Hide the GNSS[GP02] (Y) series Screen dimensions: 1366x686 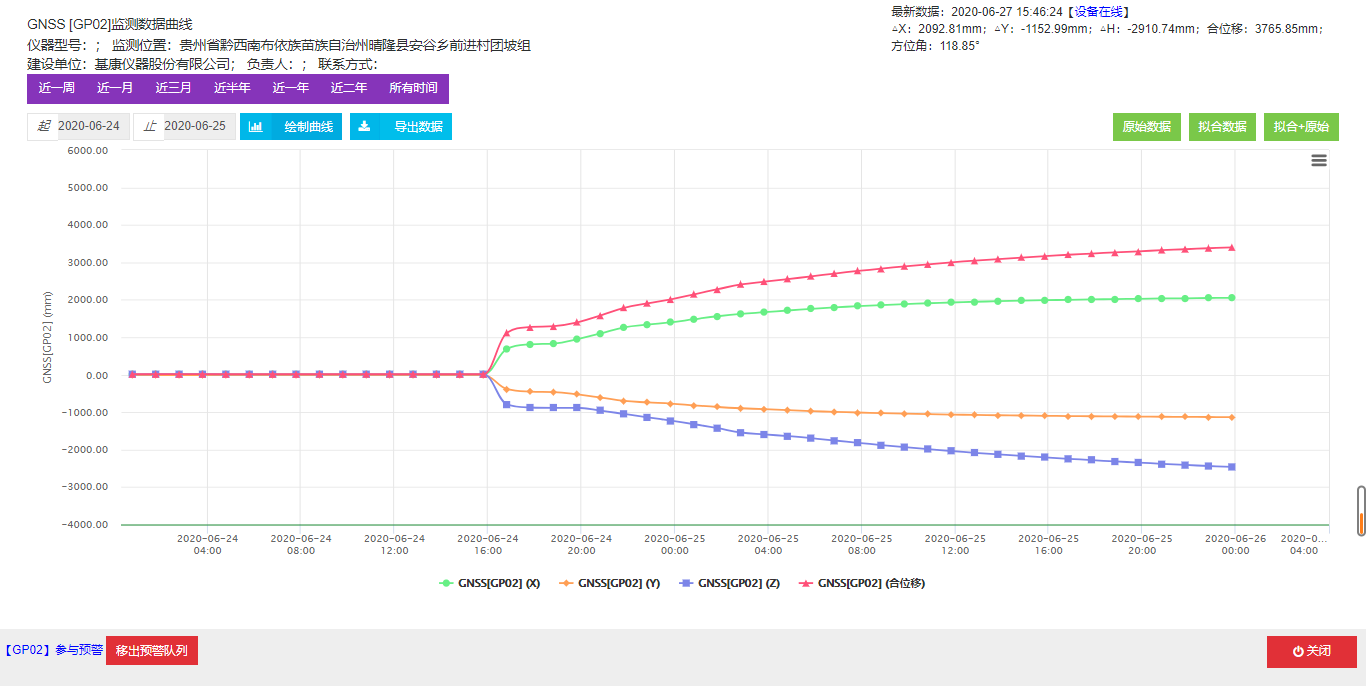tap(610, 583)
